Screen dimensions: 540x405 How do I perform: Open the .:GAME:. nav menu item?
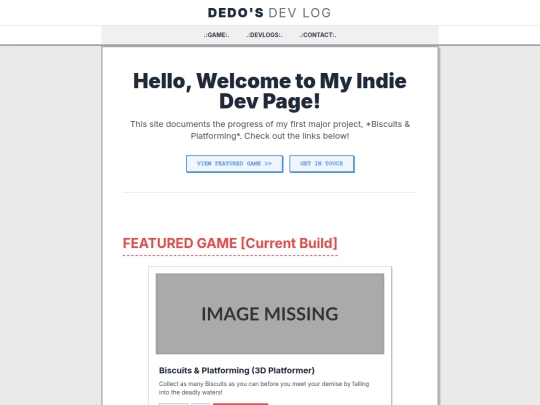click(x=216, y=35)
